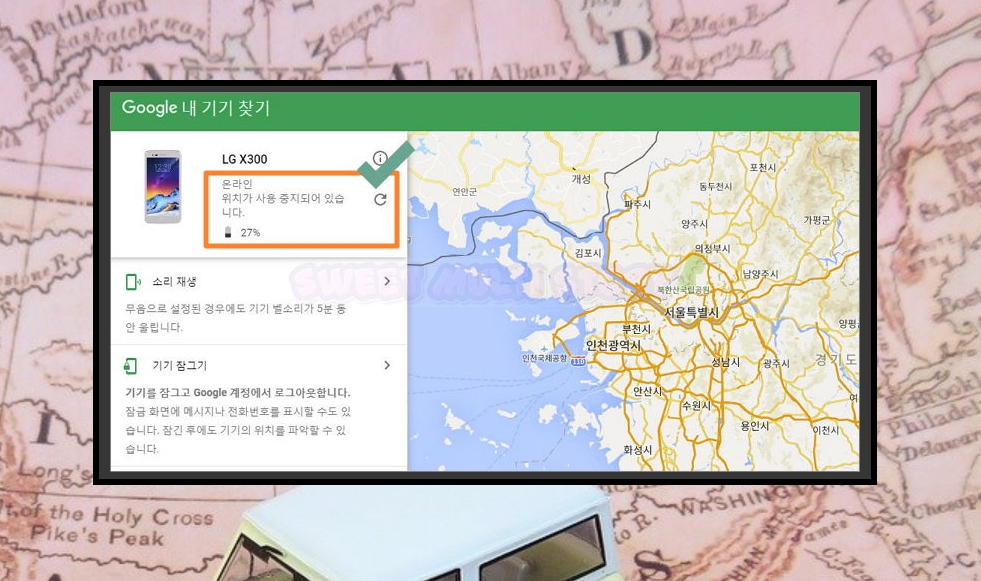Click 인천국제공항 marker on the map
Image resolution: width=981 pixels, height=581 pixels.
point(544,358)
